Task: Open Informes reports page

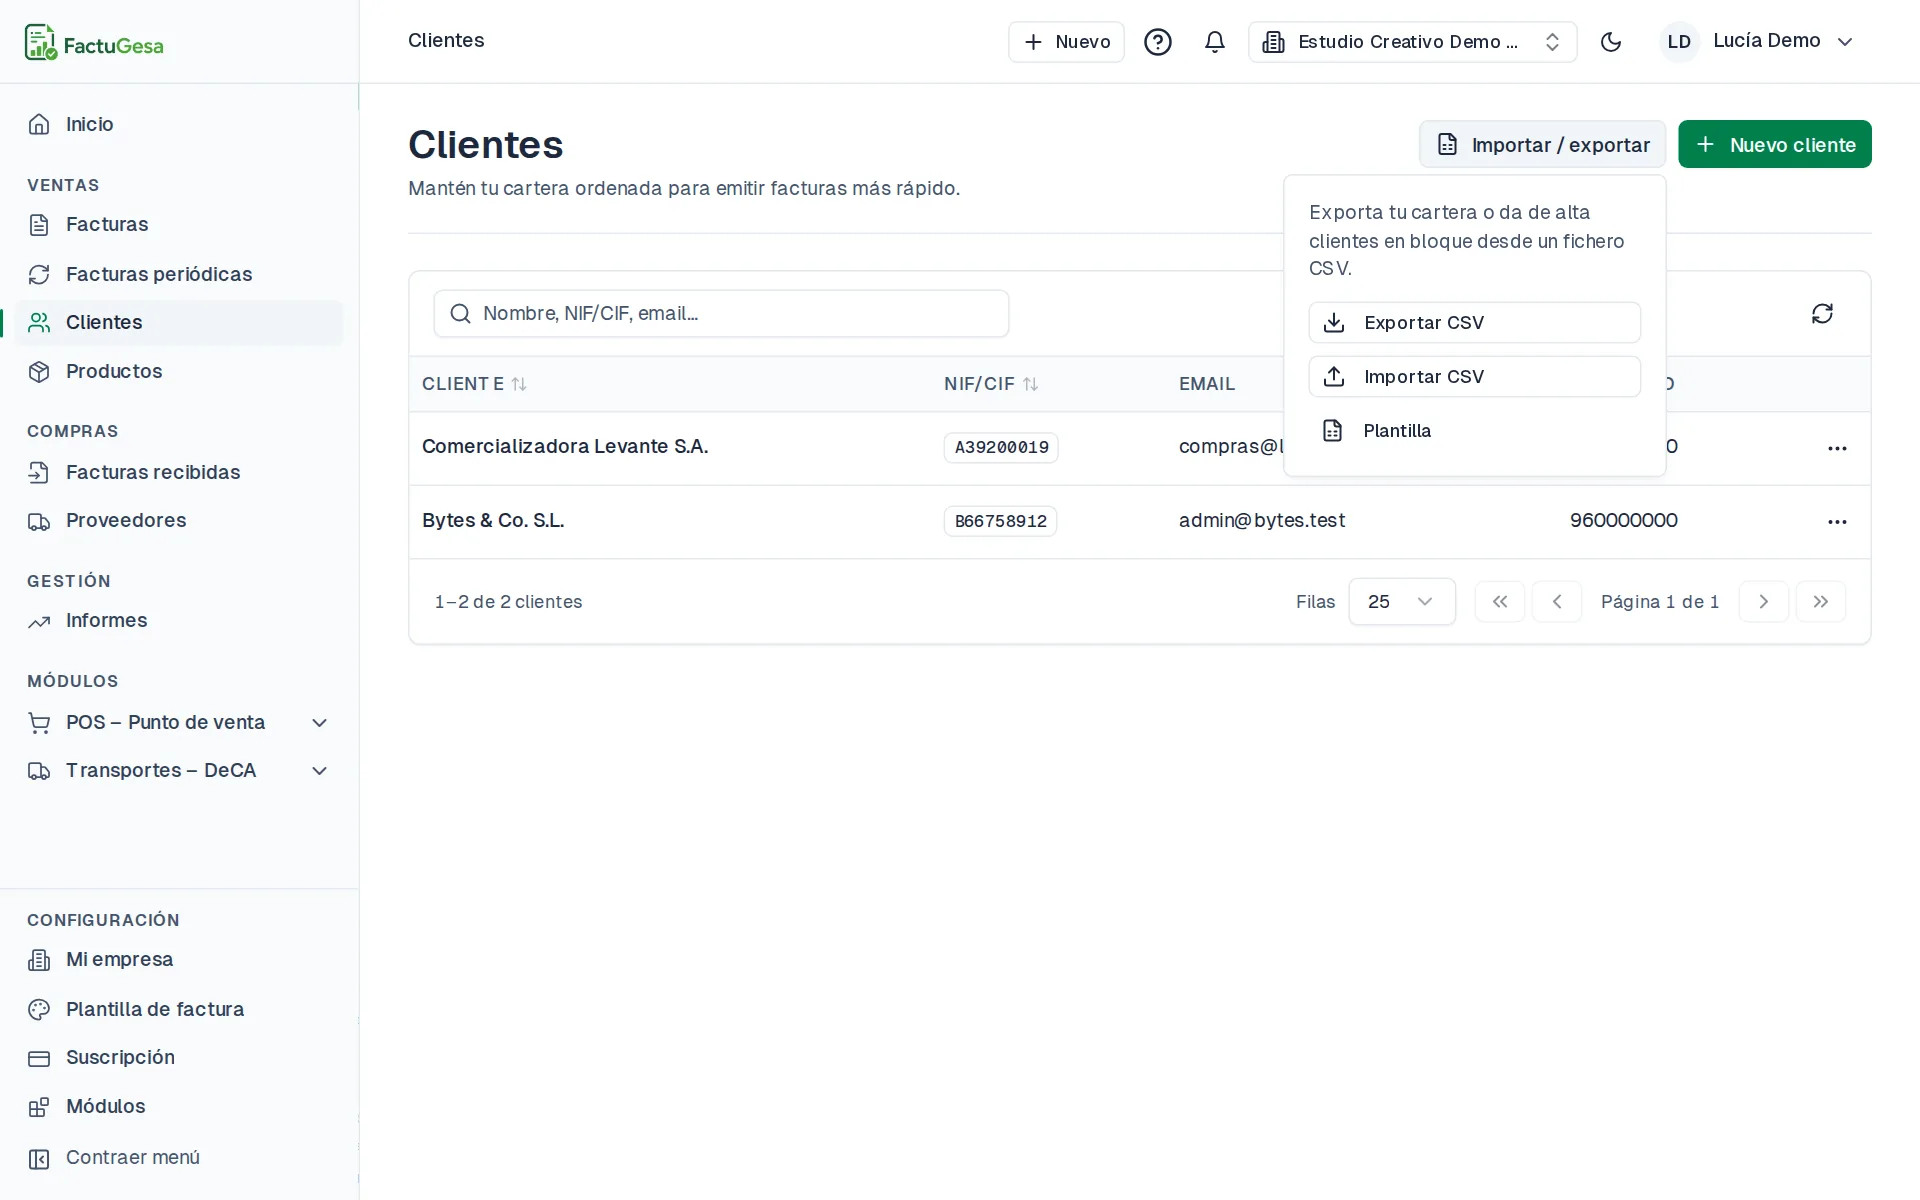Action: (179, 620)
